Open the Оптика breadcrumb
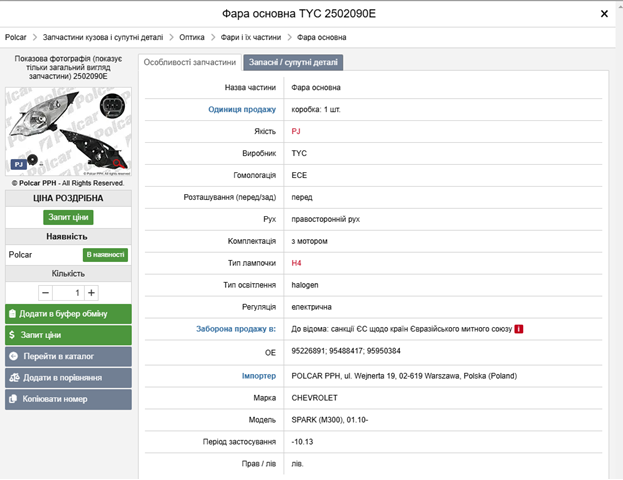Viewport: 623px width, 480px height. click(192, 37)
